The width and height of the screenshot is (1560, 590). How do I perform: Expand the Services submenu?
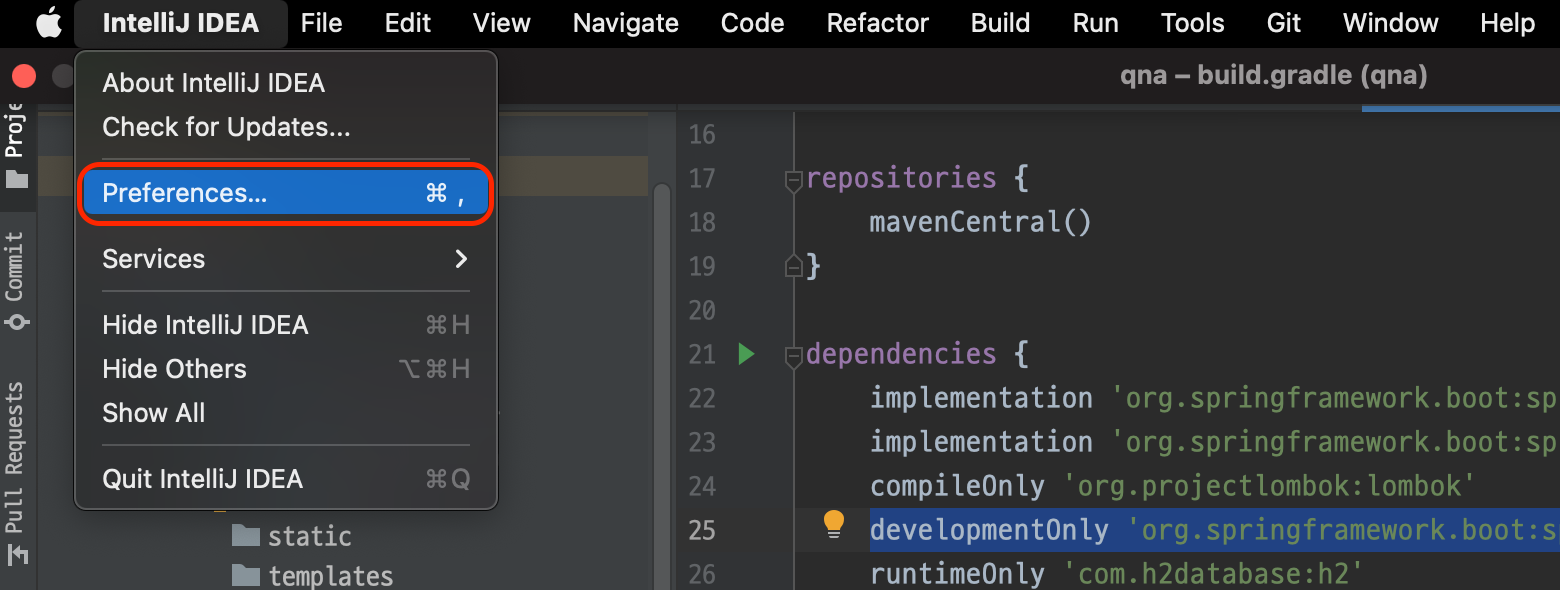pyautogui.click(x=286, y=259)
